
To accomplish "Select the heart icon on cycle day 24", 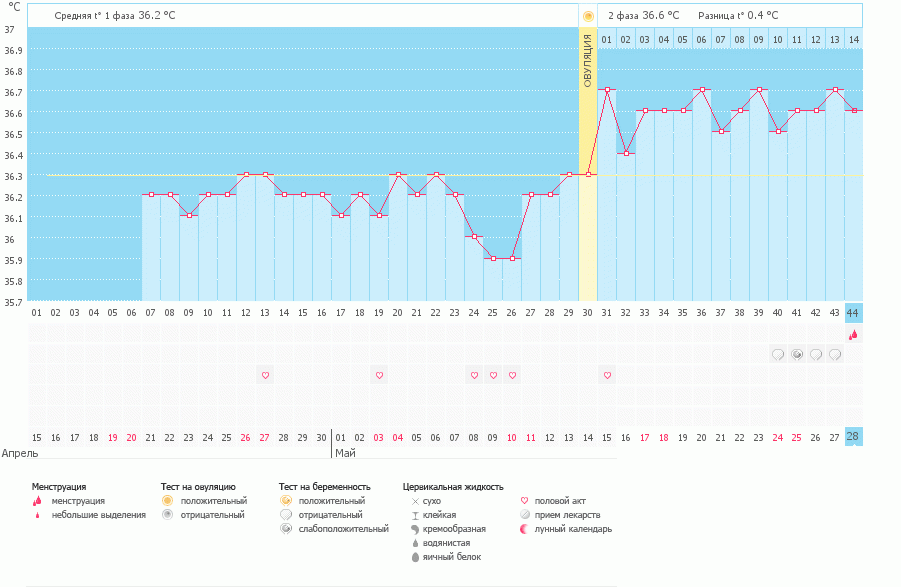I will coord(474,375).
